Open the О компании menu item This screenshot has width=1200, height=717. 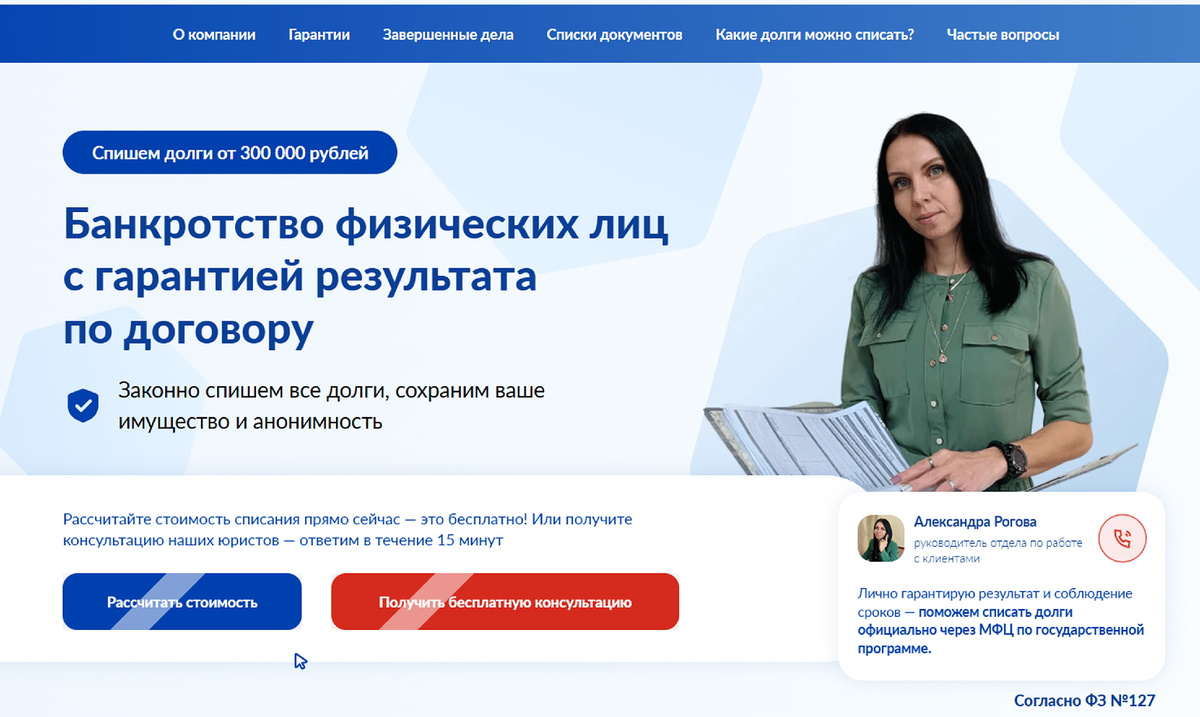[214, 34]
